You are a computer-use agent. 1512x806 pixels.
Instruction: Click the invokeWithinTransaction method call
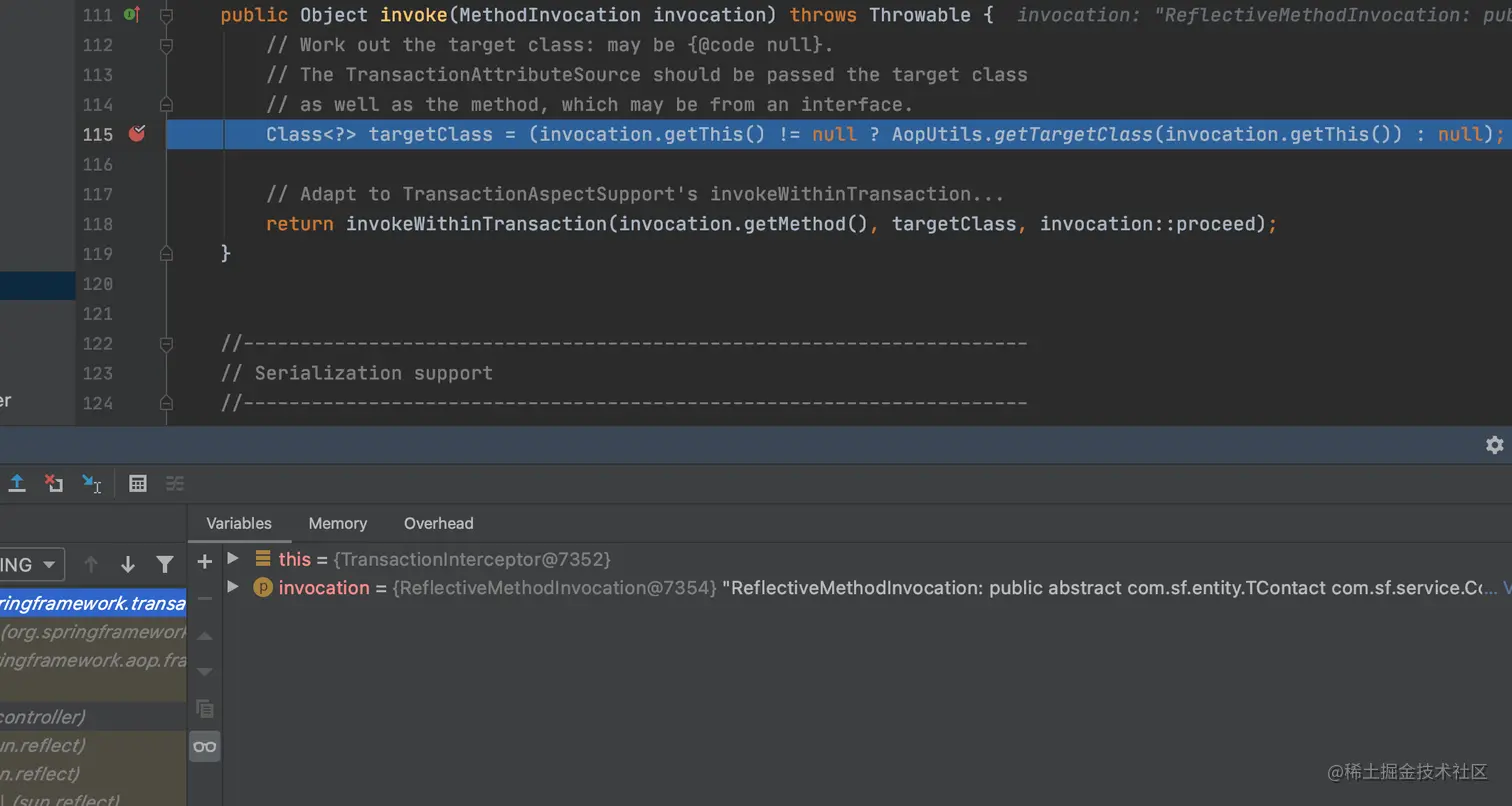[476, 224]
